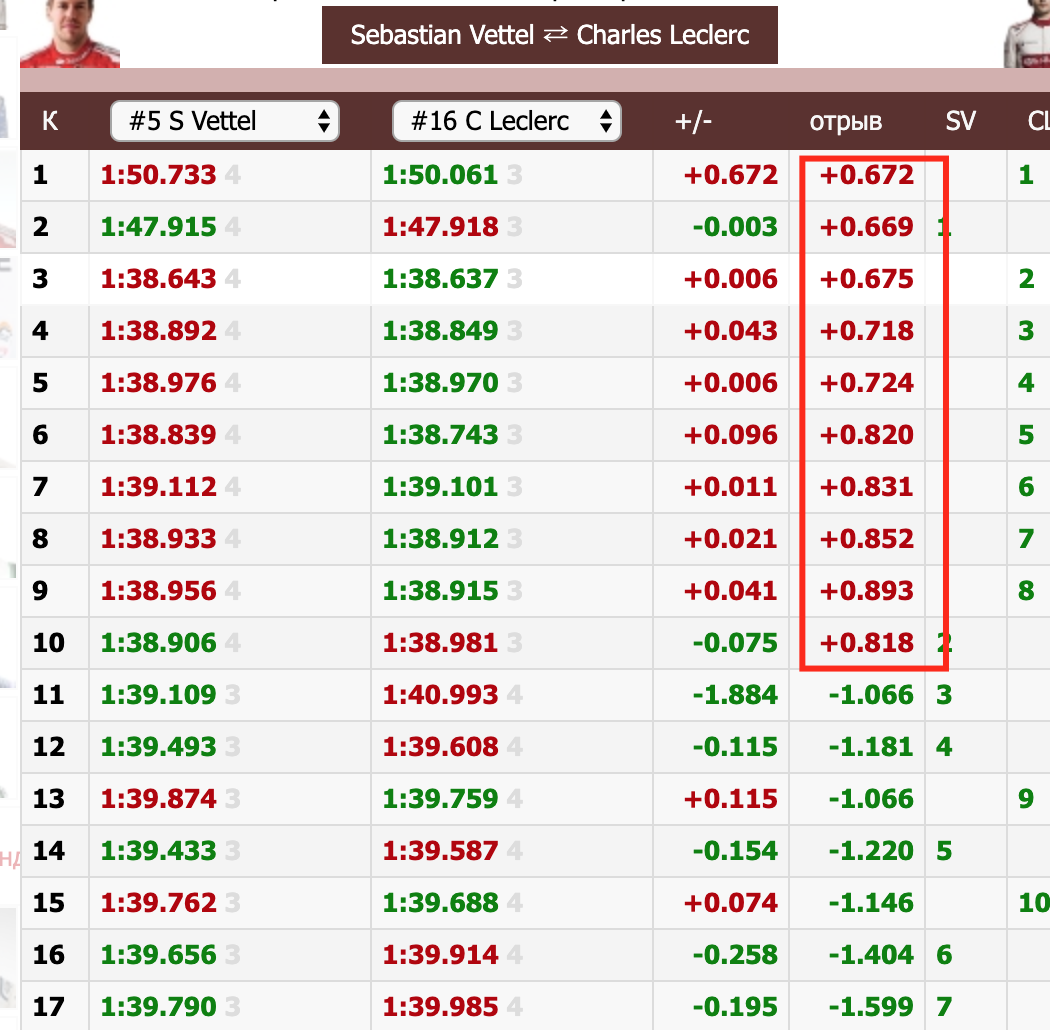Click the +0.675 gap value on lap 3
This screenshot has height=1030, width=1050.
tap(867, 279)
